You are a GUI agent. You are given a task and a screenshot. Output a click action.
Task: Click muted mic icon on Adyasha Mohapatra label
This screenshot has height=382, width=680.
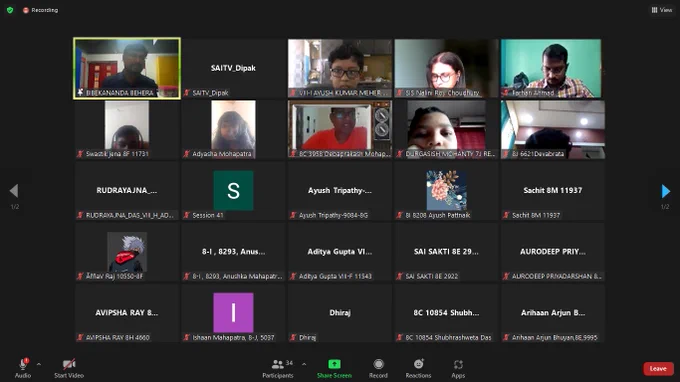186,153
